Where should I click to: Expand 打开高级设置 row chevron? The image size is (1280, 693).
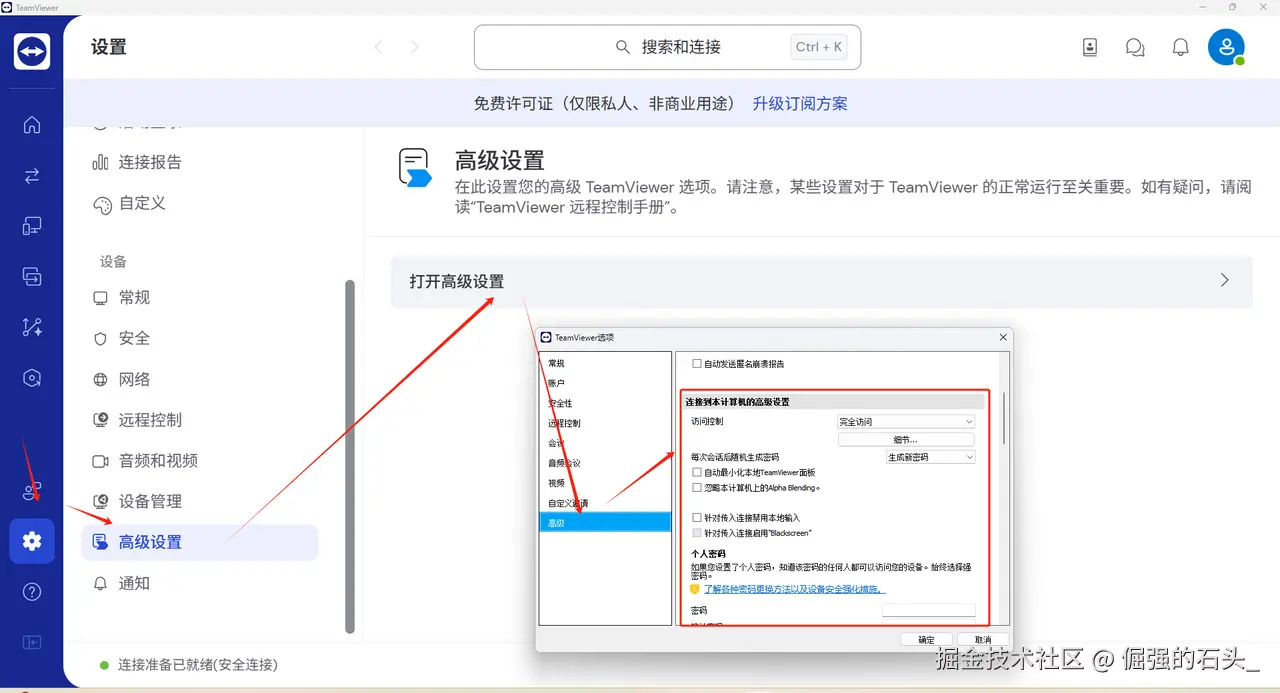pos(1225,281)
